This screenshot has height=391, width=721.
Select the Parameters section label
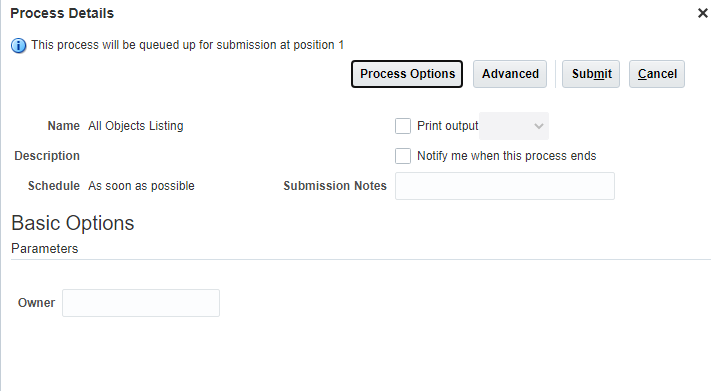coord(45,249)
